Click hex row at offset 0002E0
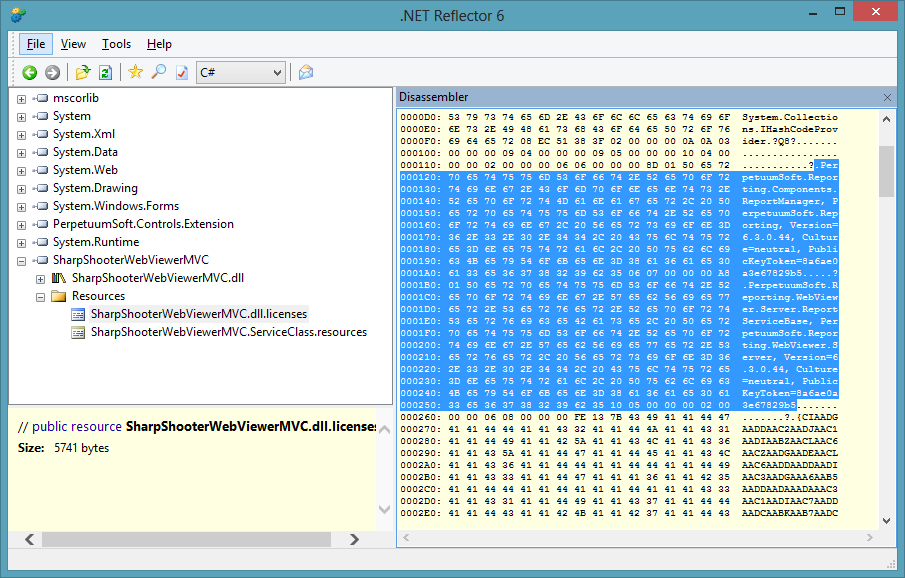The height and width of the screenshot is (578, 905). [619, 513]
